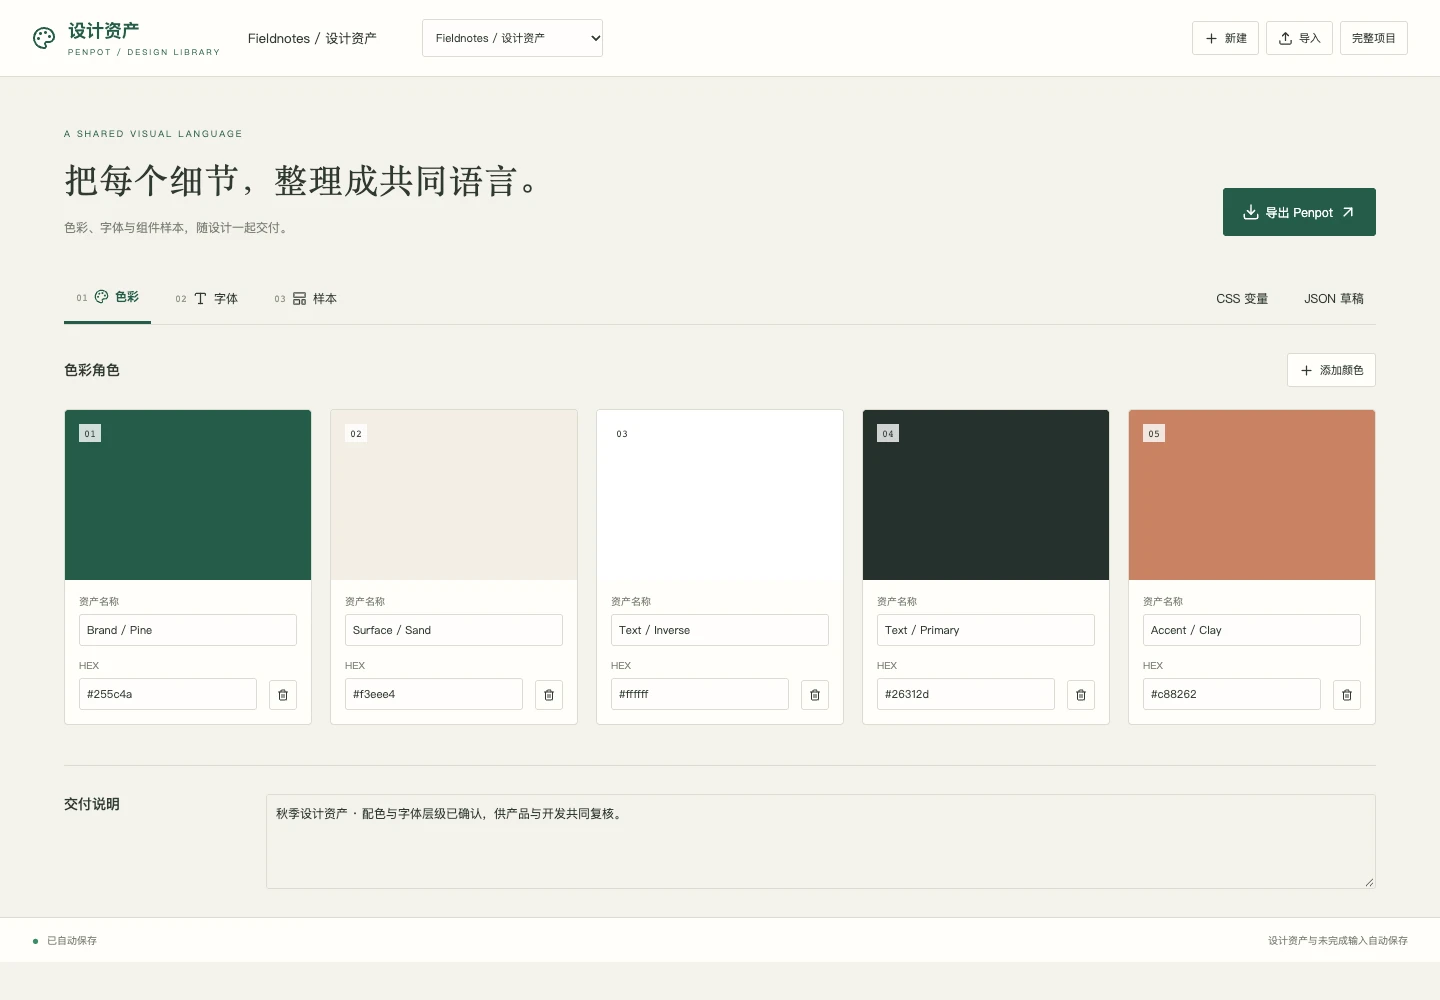Select the Accent / Clay orange swatch

1252,495
